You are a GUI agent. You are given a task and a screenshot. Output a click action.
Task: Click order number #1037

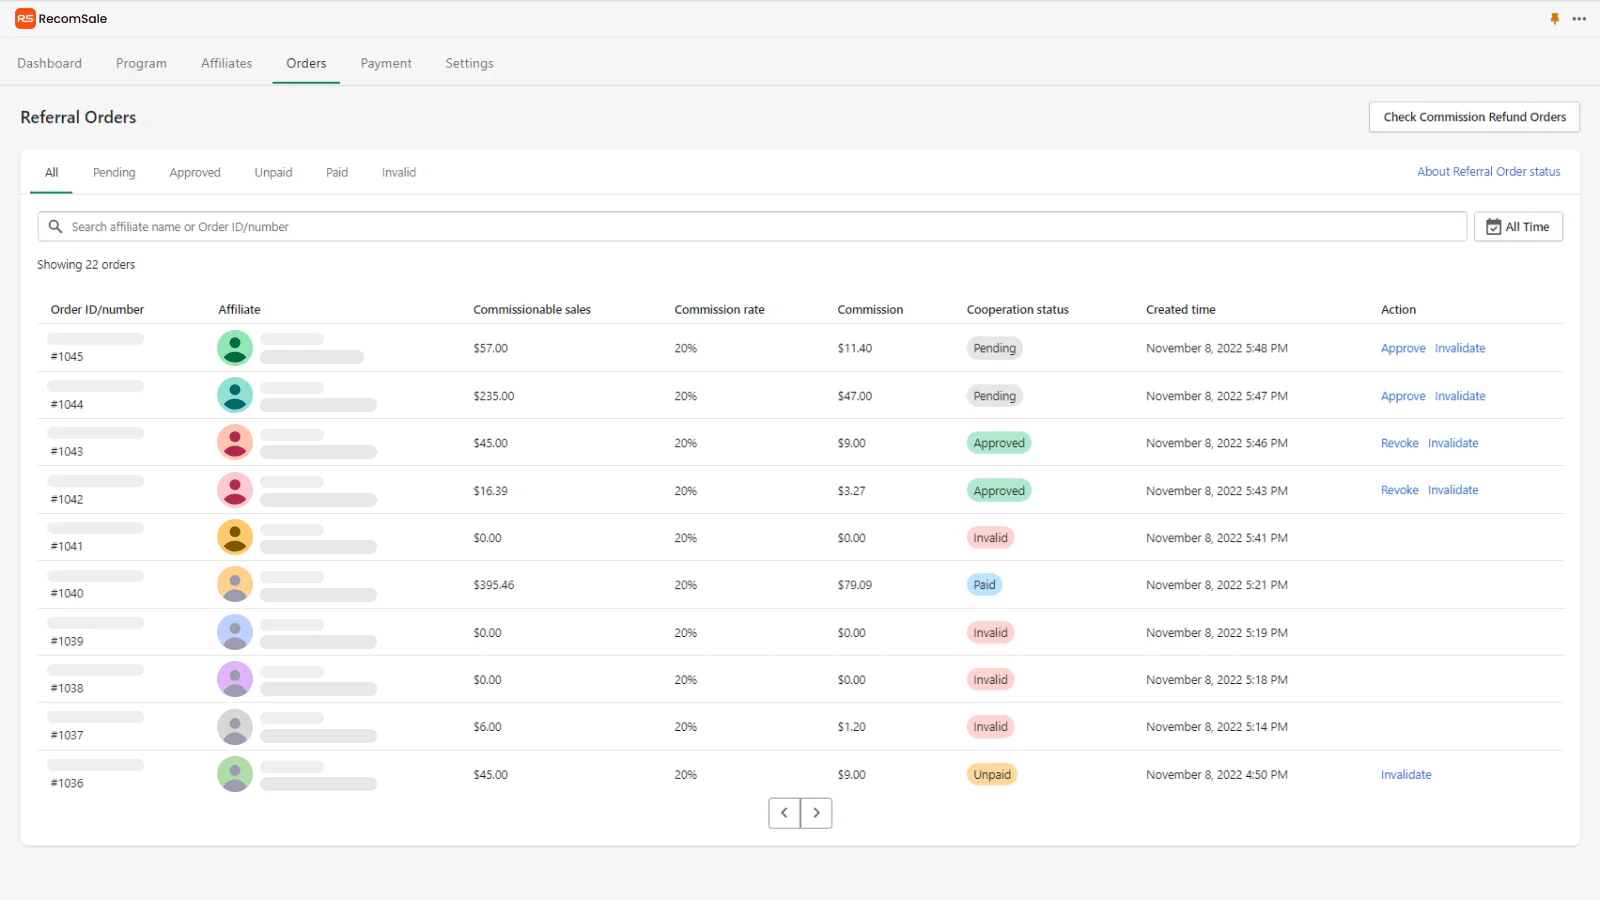coord(67,736)
